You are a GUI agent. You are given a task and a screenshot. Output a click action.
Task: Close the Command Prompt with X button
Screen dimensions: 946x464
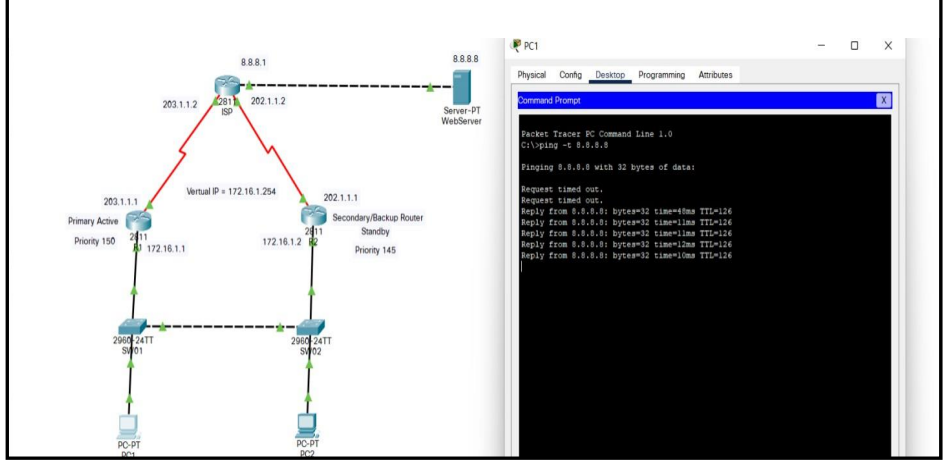click(x=883, y=101)
